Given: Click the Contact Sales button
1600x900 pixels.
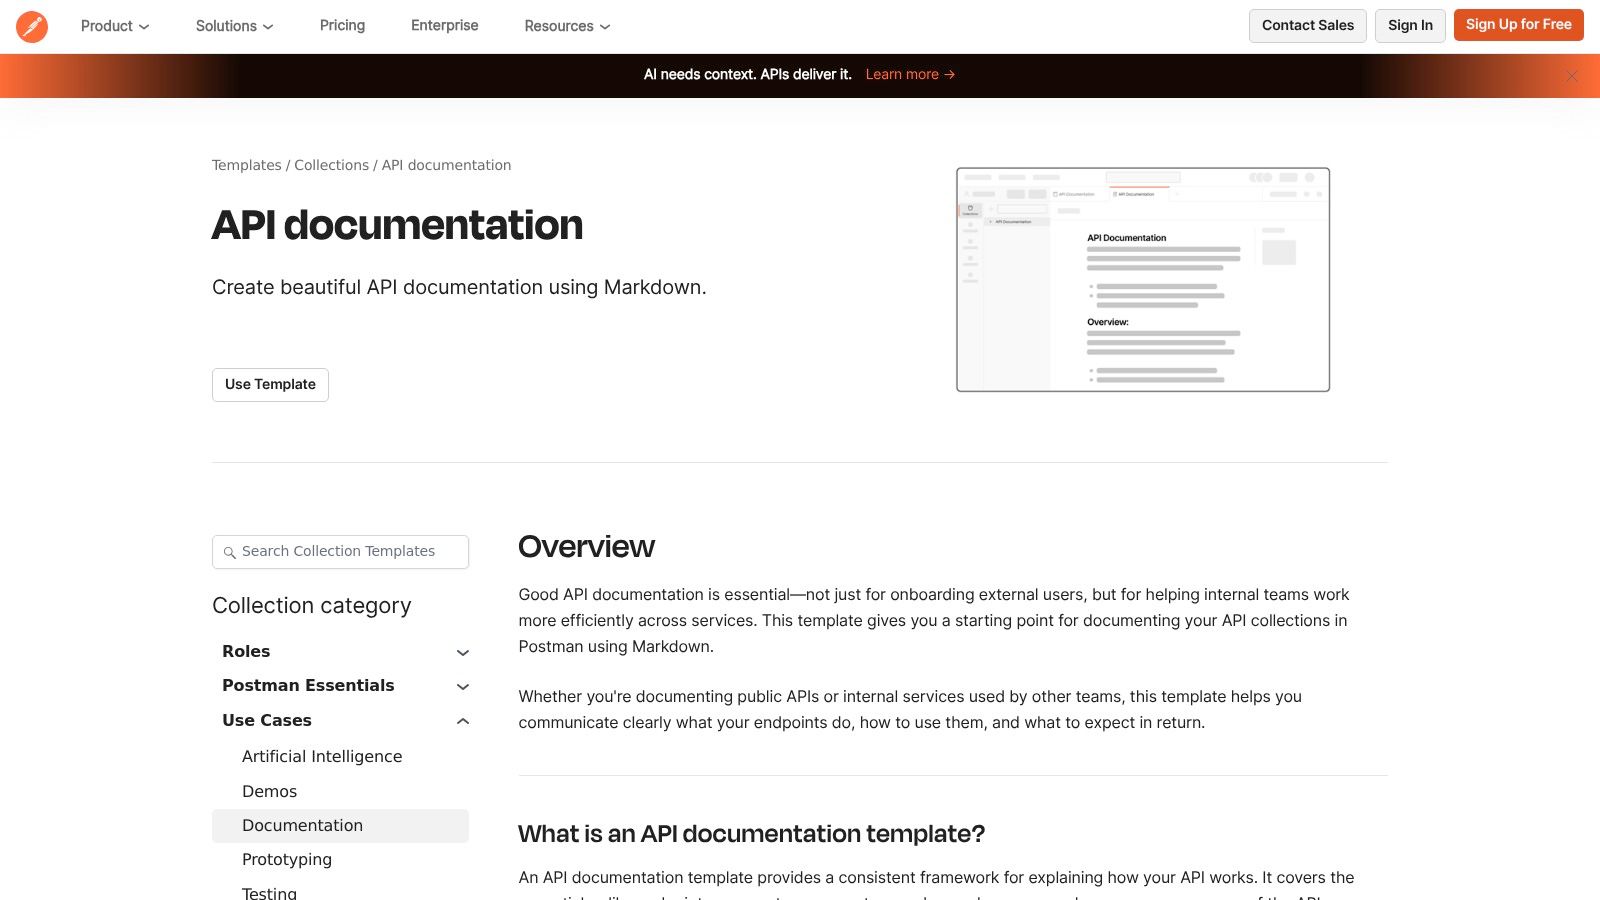Looking at the screenshot, I should point(1307,26).
